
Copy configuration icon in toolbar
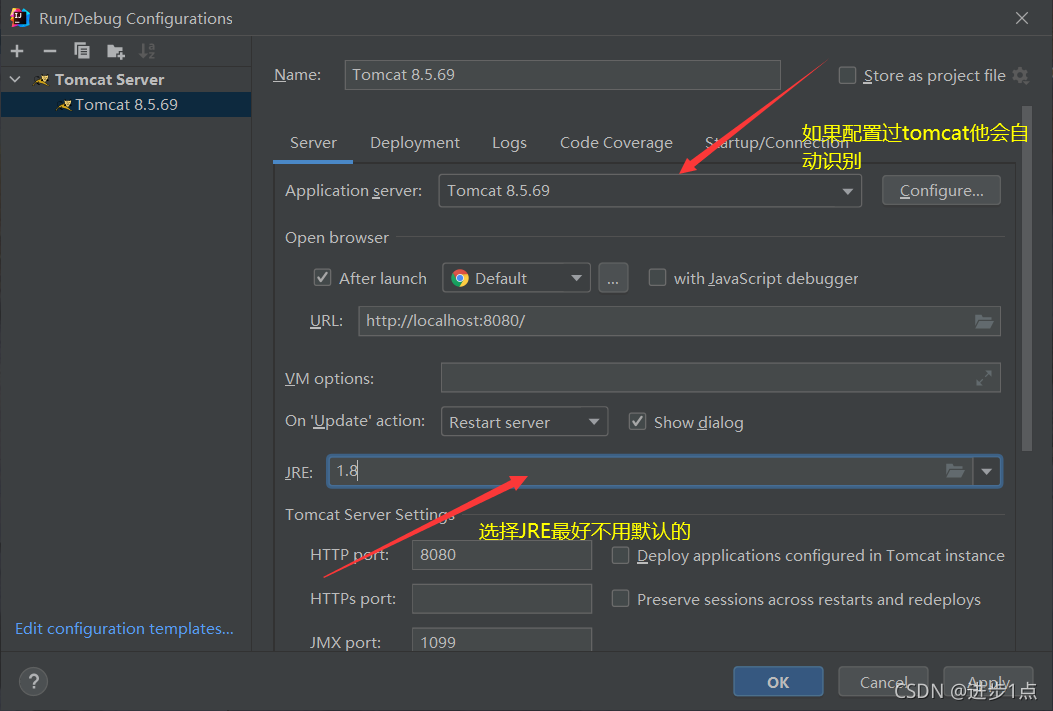(x=82, y=51)
